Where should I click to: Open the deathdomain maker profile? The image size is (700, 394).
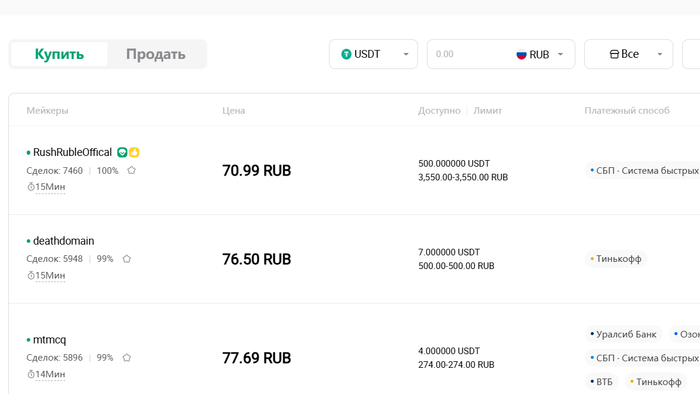63,241
